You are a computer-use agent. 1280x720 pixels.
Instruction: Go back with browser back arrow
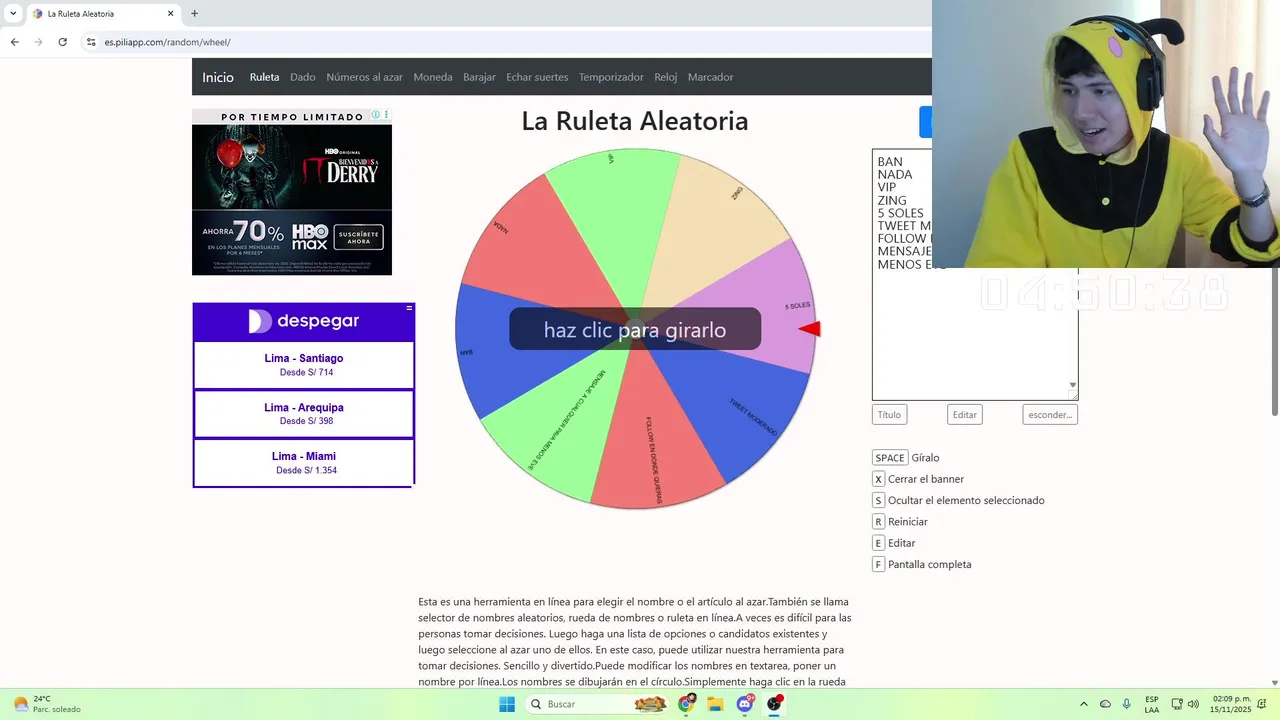[x=14, y=42]
